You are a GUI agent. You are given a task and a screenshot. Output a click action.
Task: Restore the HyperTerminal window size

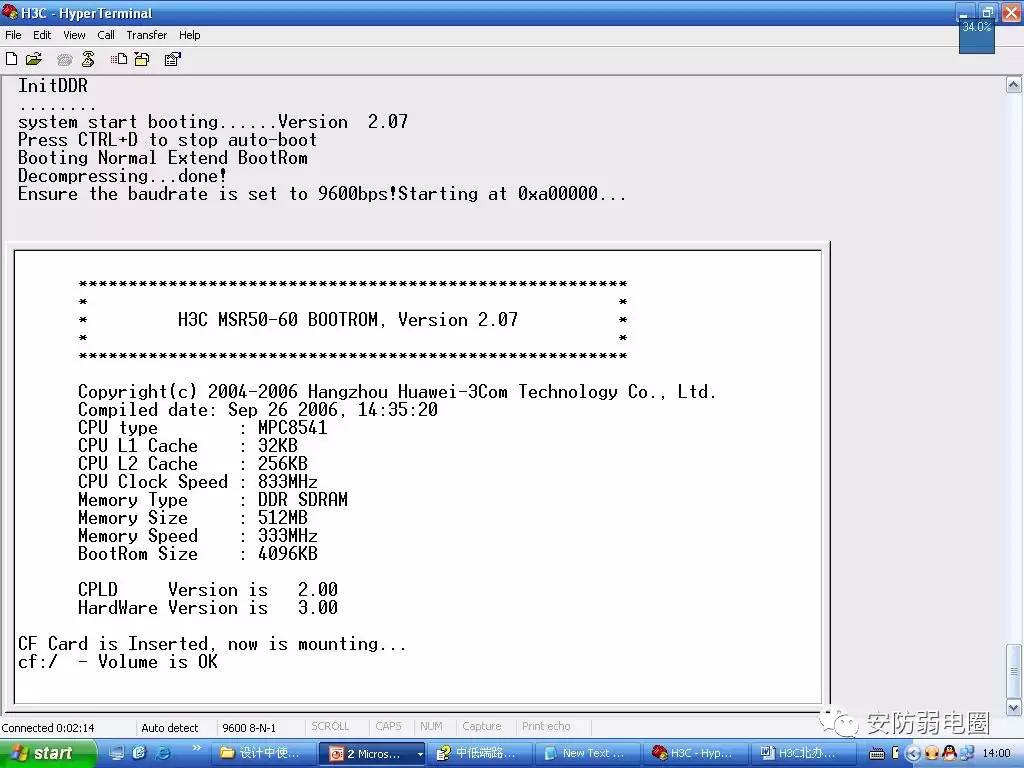988,12
